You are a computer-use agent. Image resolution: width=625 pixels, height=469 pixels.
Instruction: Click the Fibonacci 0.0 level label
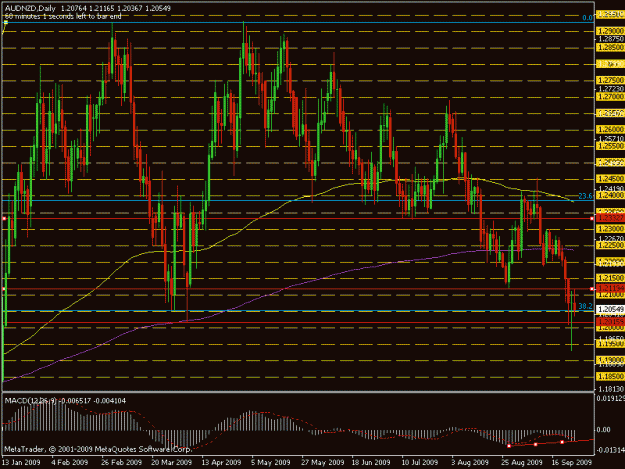click(587, 18)
